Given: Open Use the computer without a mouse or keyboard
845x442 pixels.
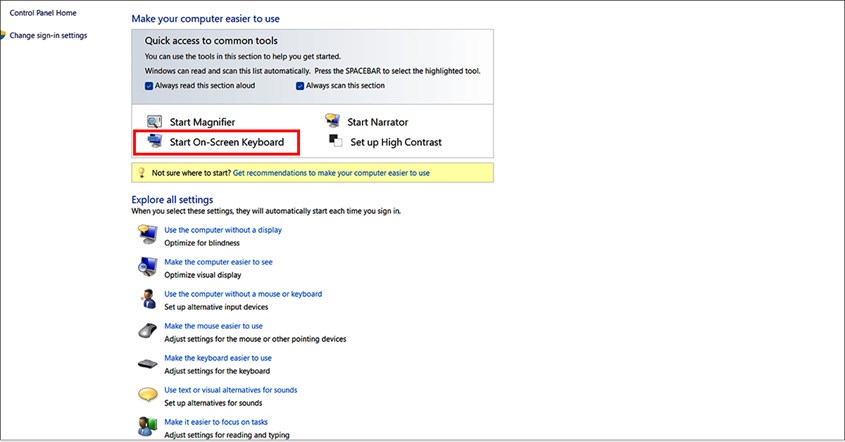Looking at the screenshot, I should coord(243,294).
